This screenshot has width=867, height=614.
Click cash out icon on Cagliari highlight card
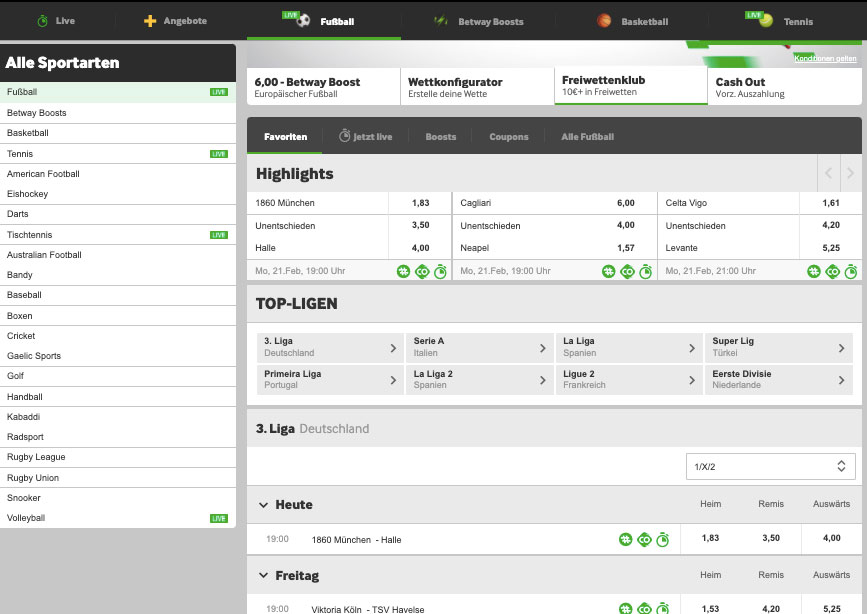(x=627, y=272)
